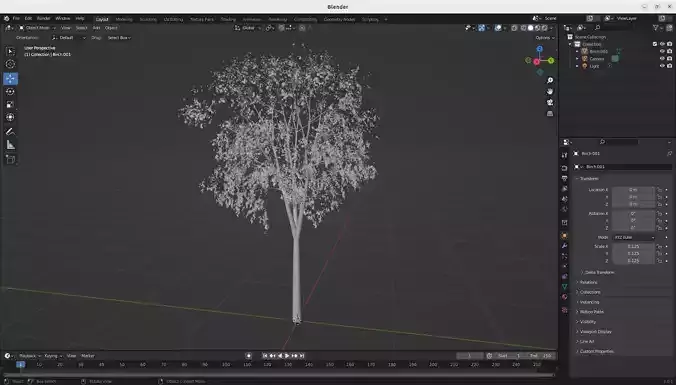Viewport: 676px width, 385px height.
Task: Select the Measure tool in the toolbar
Action: pos(10,145)
